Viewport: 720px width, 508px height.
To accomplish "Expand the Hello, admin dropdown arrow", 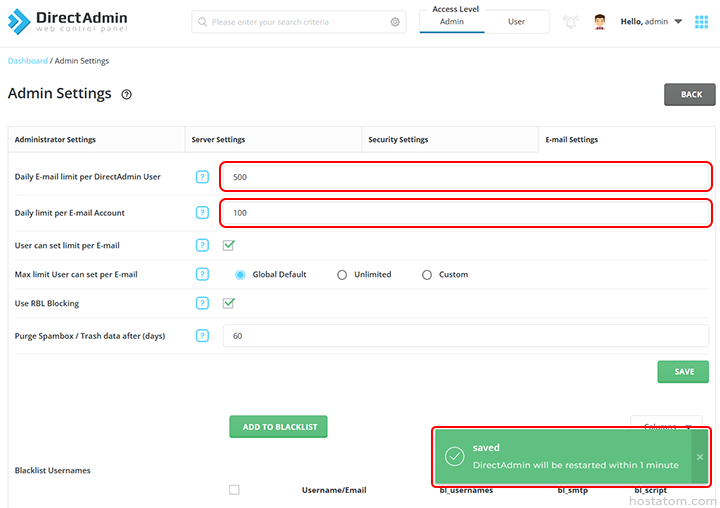I will coord(678,22).
